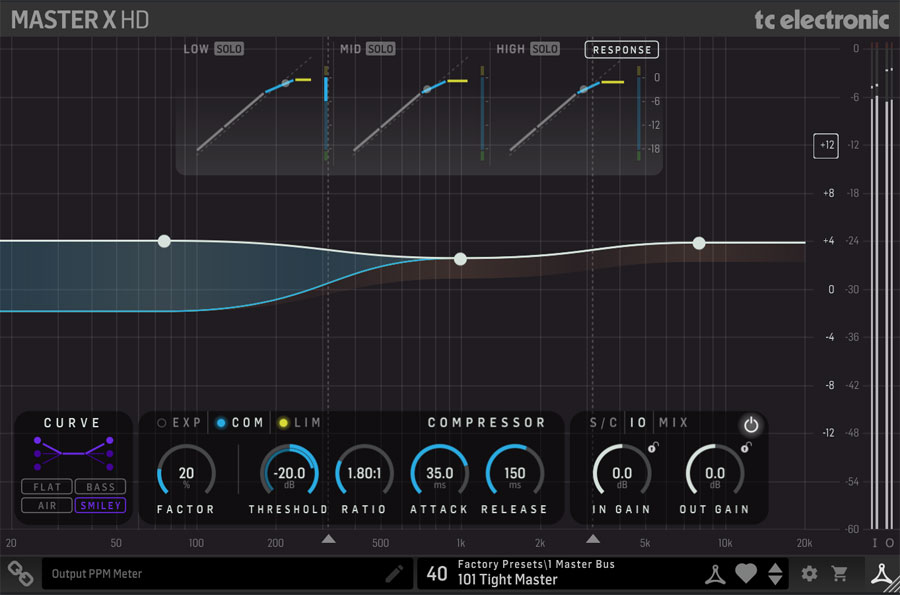The image size is (900, 595).
Task: Step to the previous preset arrow
Action: (775, 568)
